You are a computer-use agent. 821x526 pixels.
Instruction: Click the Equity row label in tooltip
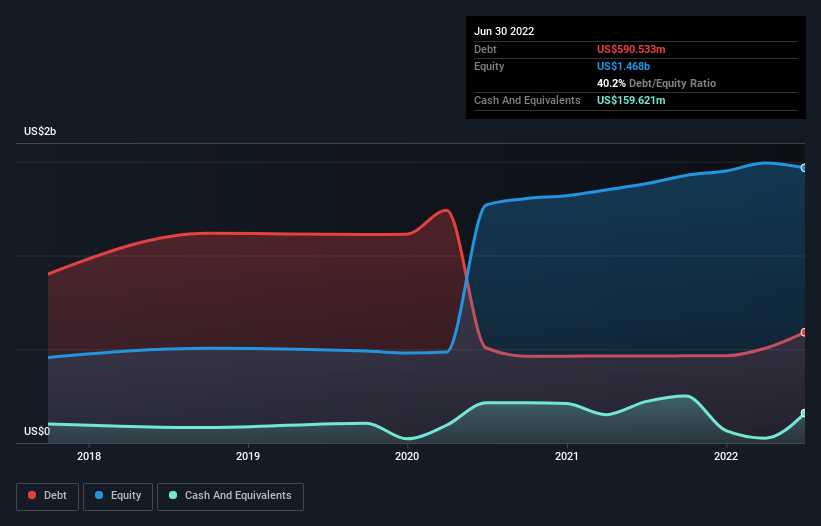489,66
